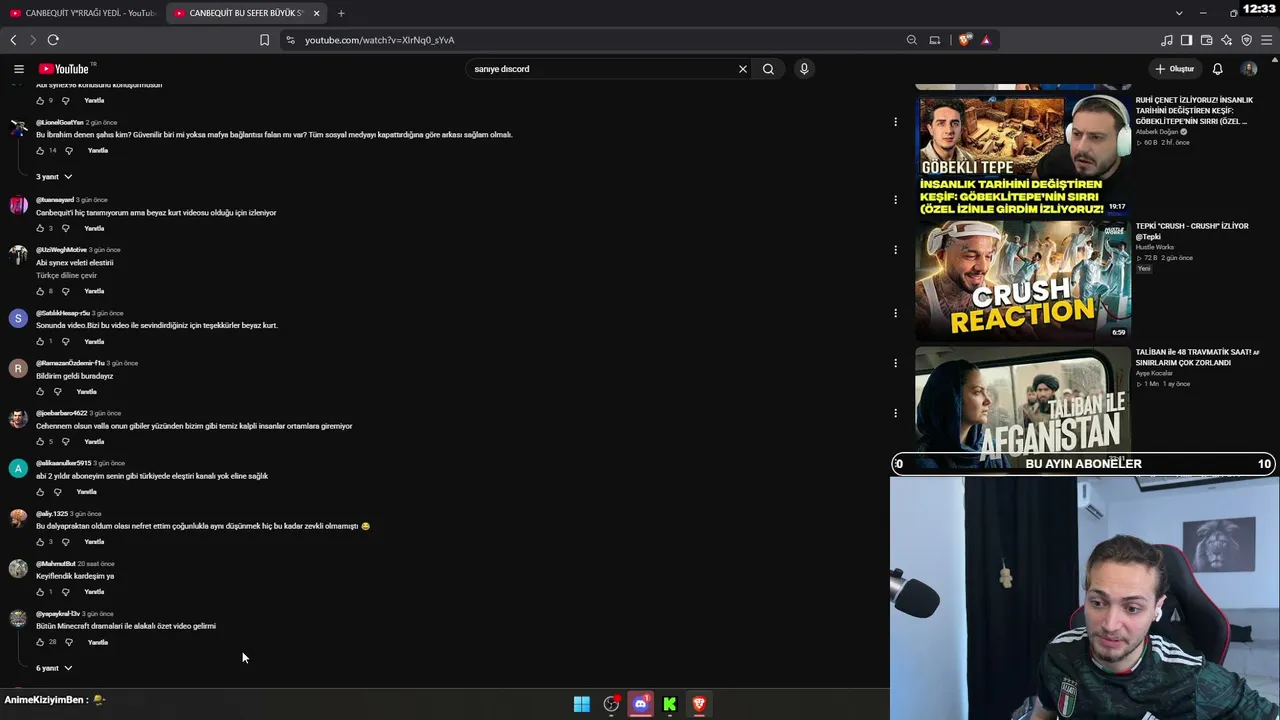
Task: Switch to the CANBEQUİT Y*RRAĞI YEDİ tab
Action: click(84, 13)
